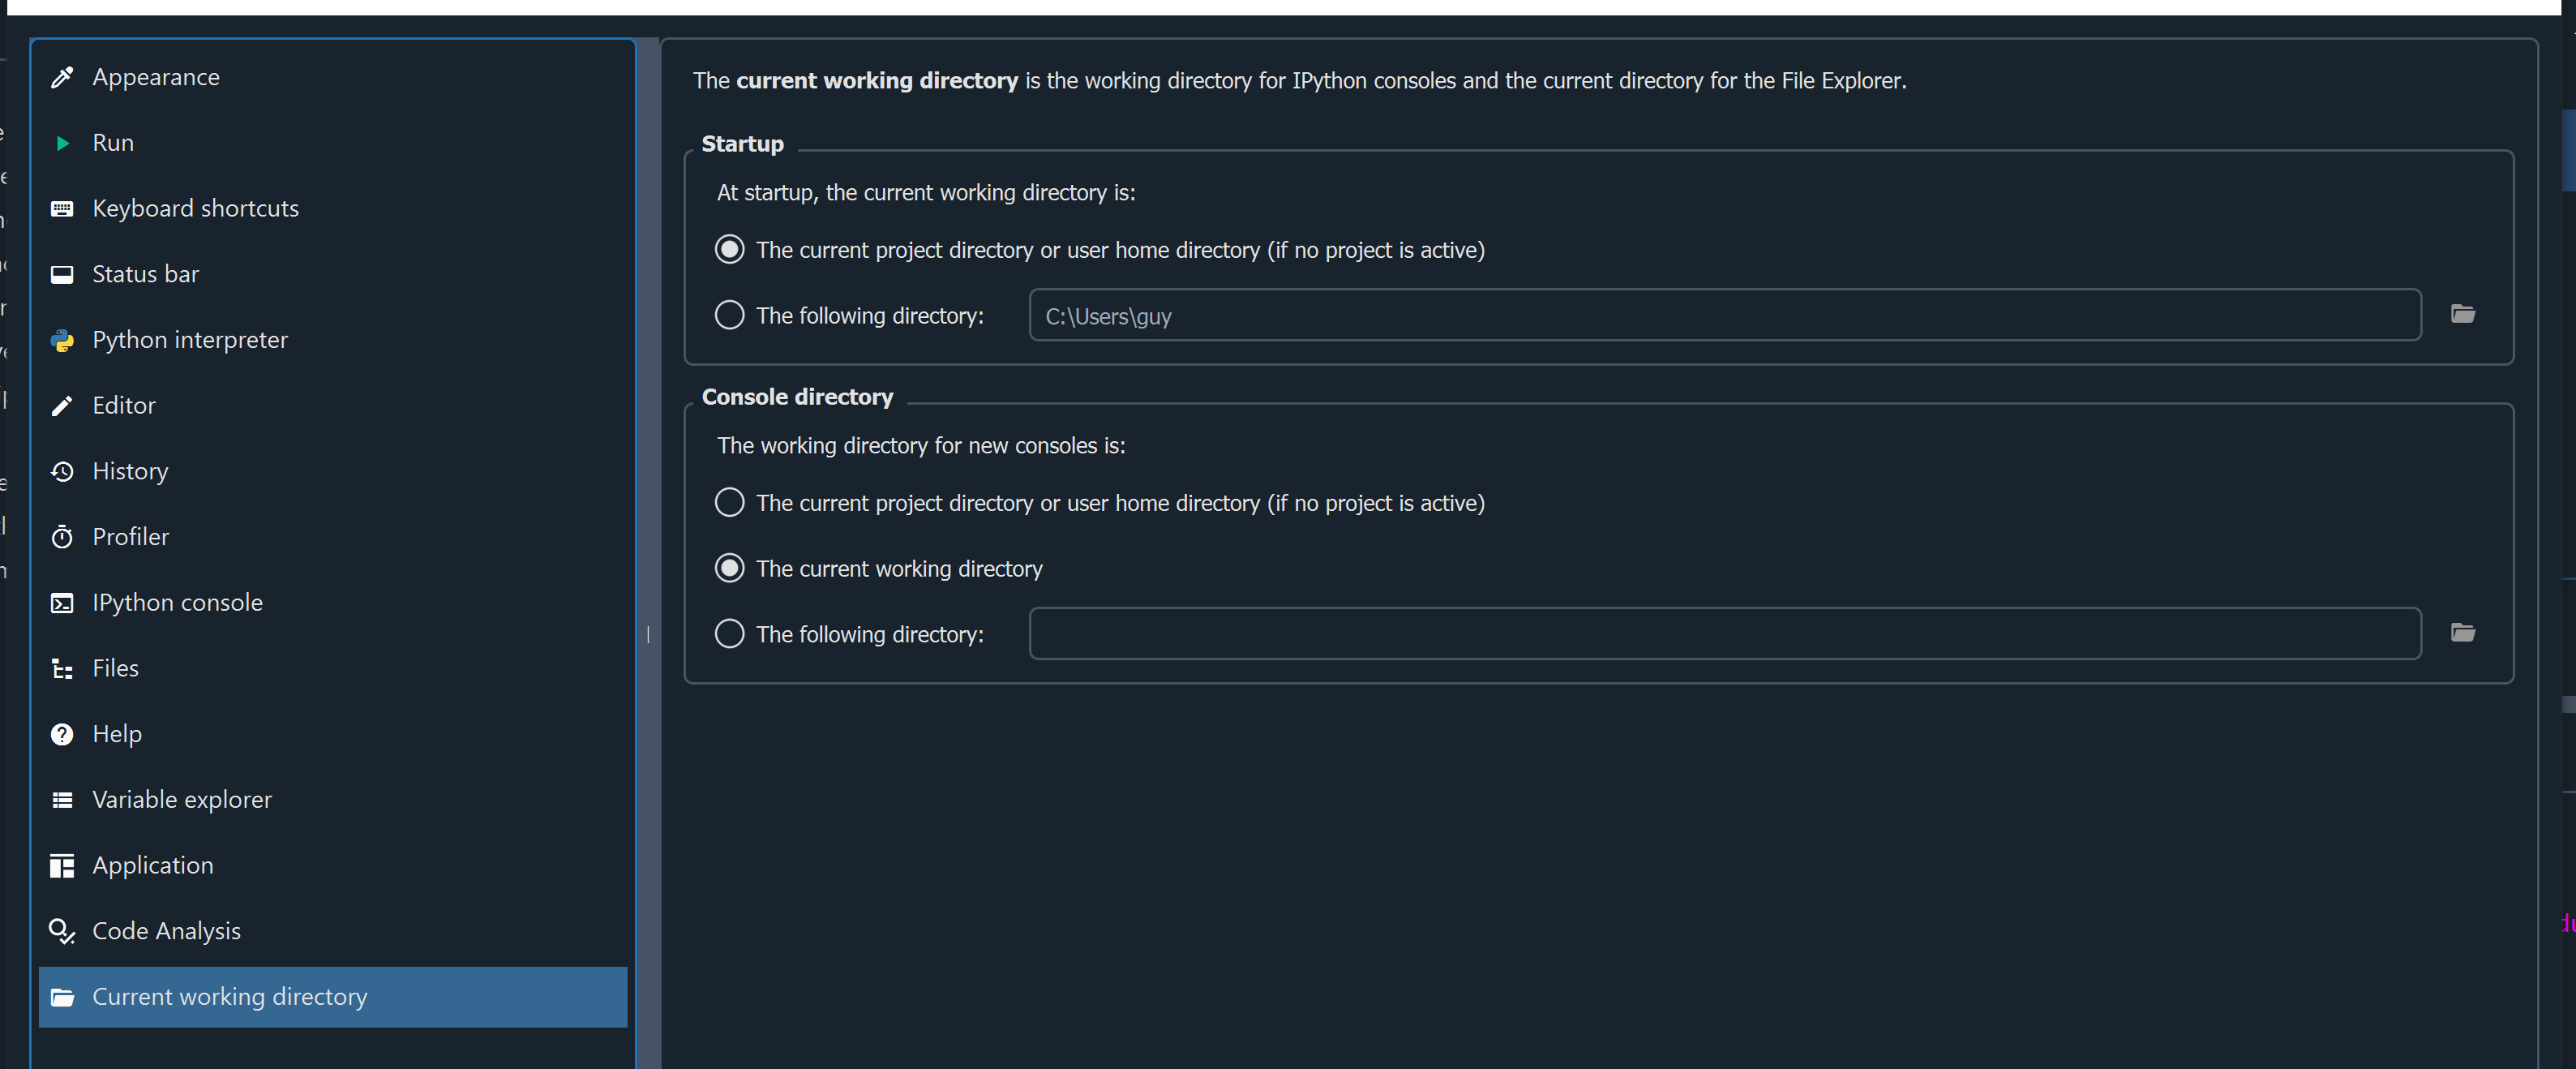Switch to the Editor settings page
The width and height of the screenshot is (2576, 1069).
124,405
